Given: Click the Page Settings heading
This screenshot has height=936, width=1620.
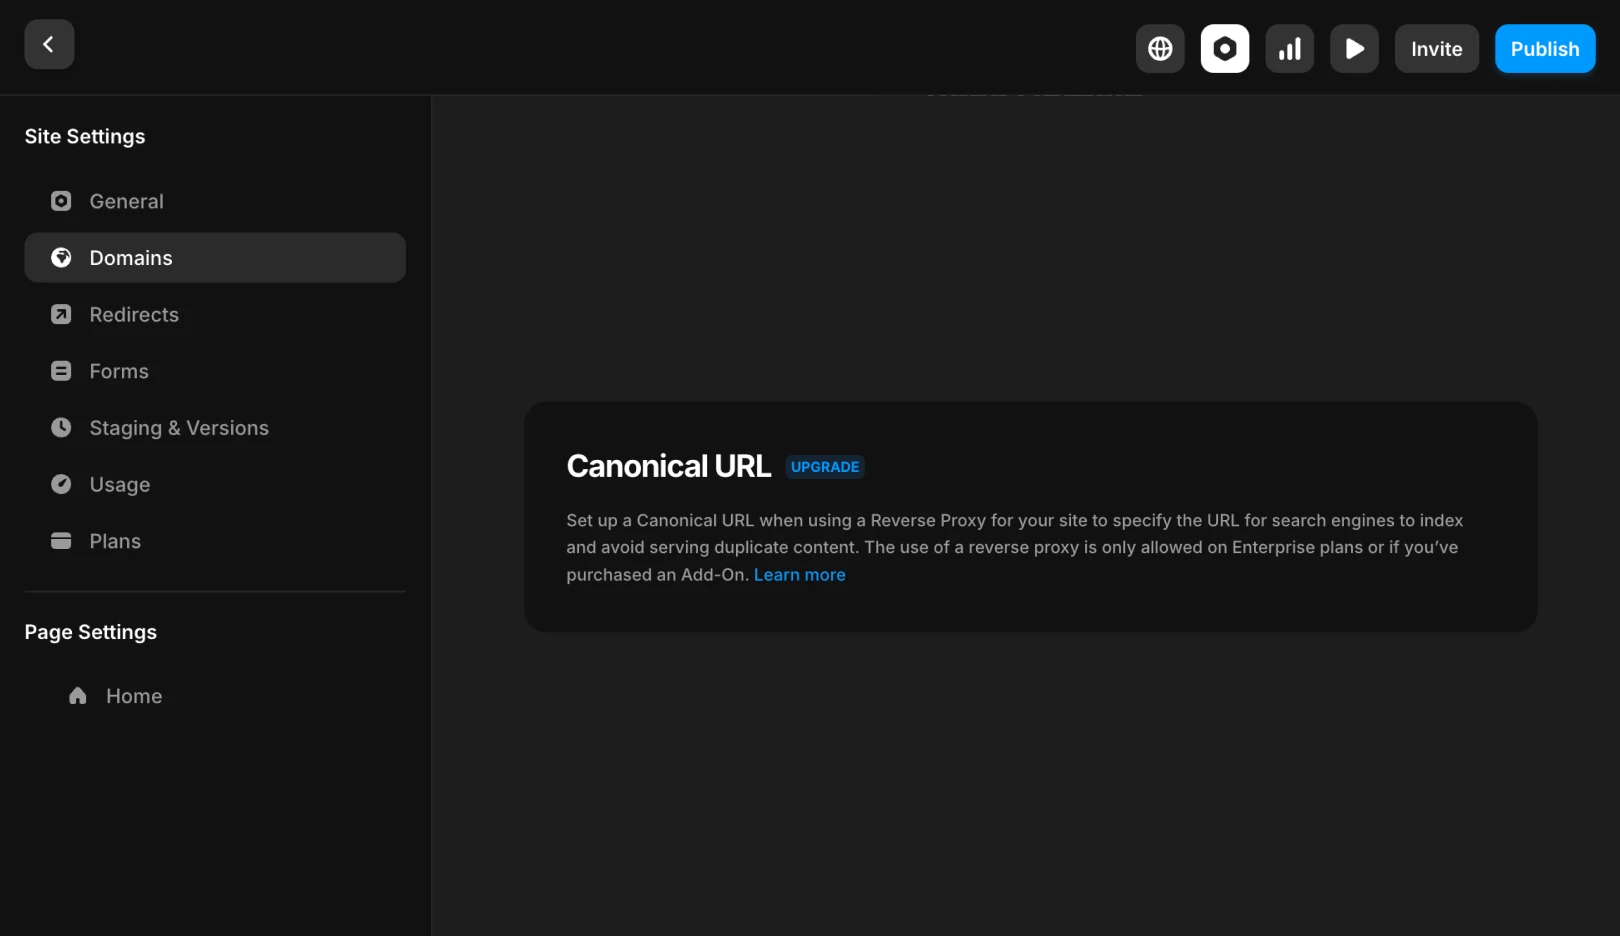Looking at the screenshot, I should point(91,632).
